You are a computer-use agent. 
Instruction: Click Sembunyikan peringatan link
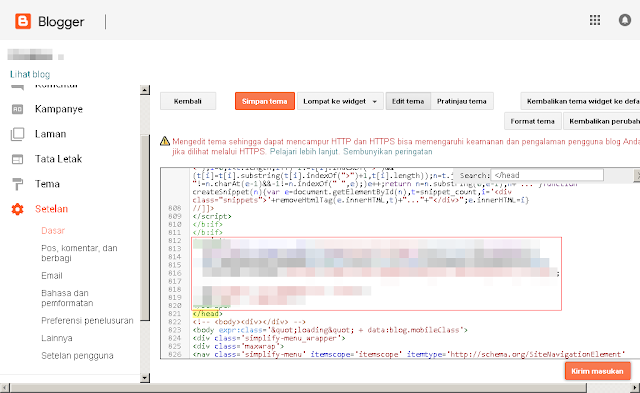click(x=387, y=151)
